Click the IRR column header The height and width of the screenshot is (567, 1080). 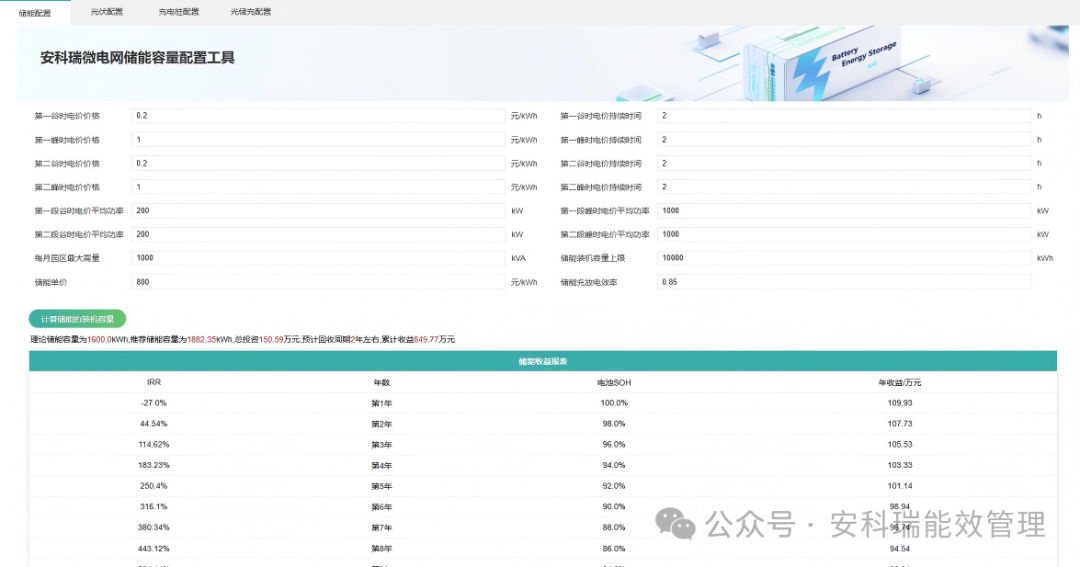[153, 382]
